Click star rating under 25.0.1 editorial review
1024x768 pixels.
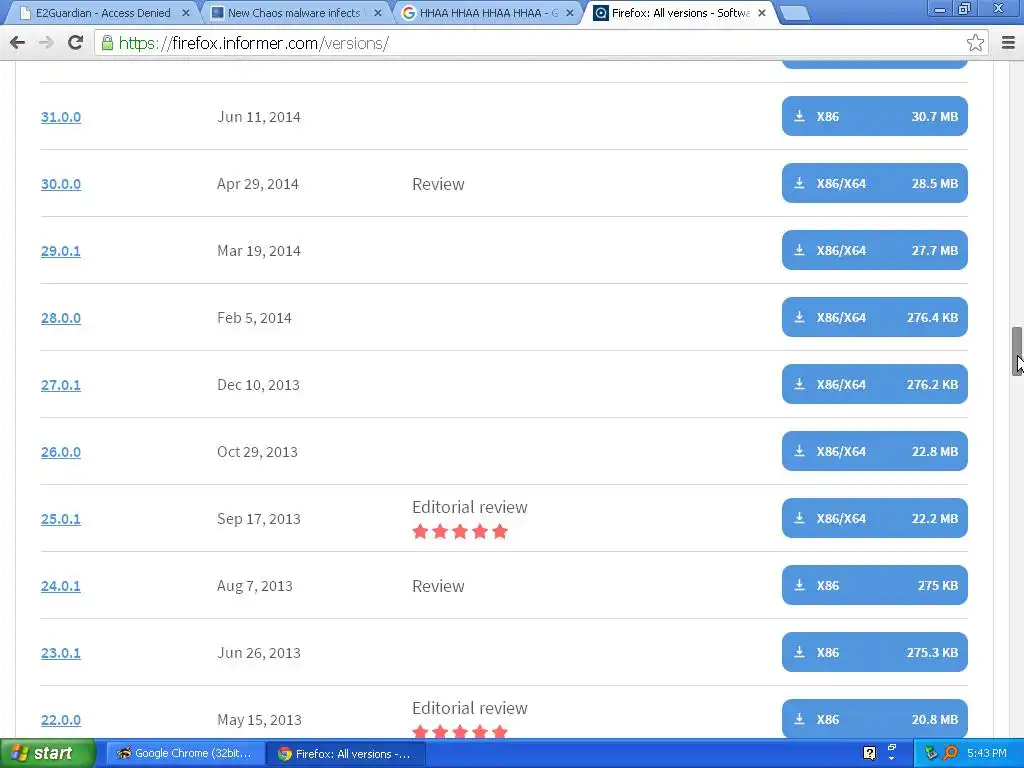460,532
